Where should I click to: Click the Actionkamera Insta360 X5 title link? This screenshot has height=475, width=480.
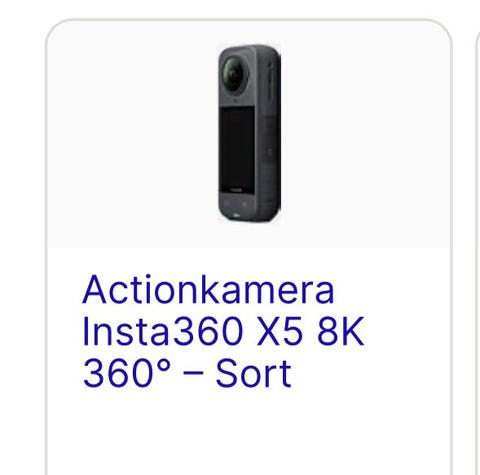[223, 331]
